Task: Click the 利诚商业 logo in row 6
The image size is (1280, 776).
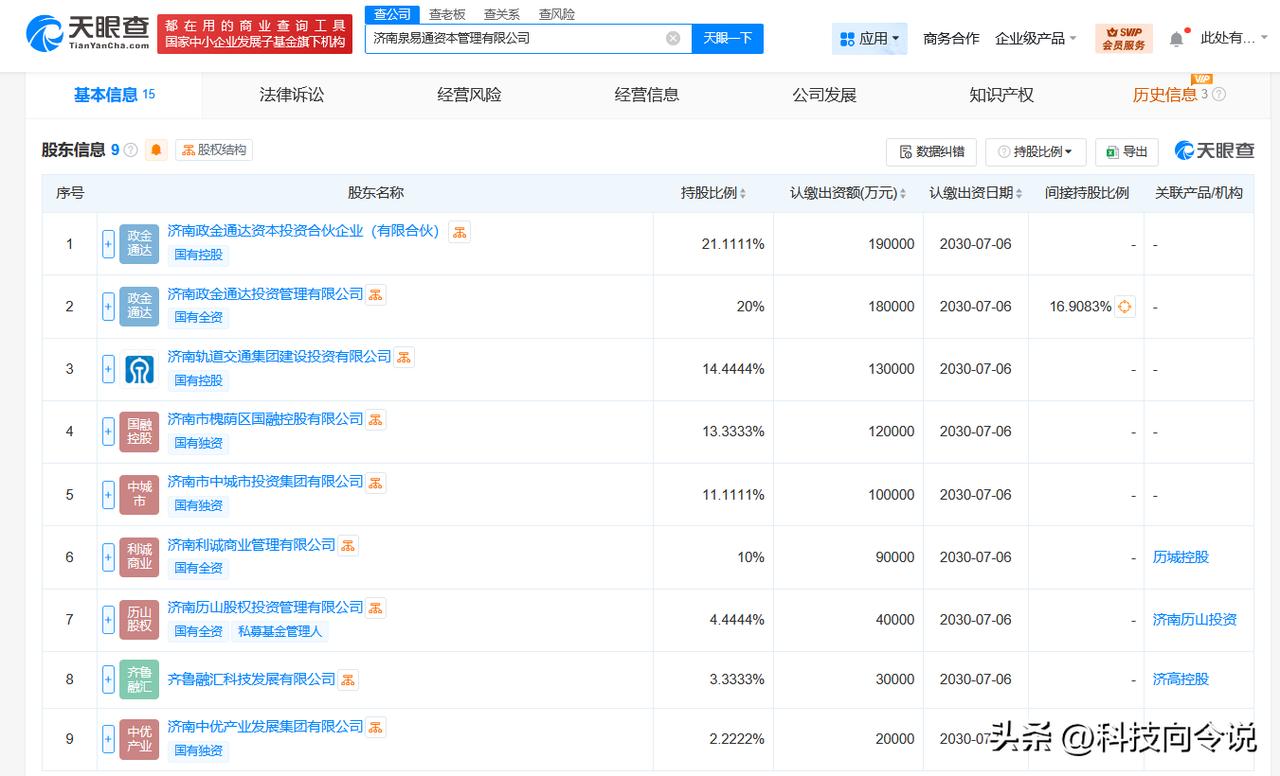Action: tap(139, 557)
